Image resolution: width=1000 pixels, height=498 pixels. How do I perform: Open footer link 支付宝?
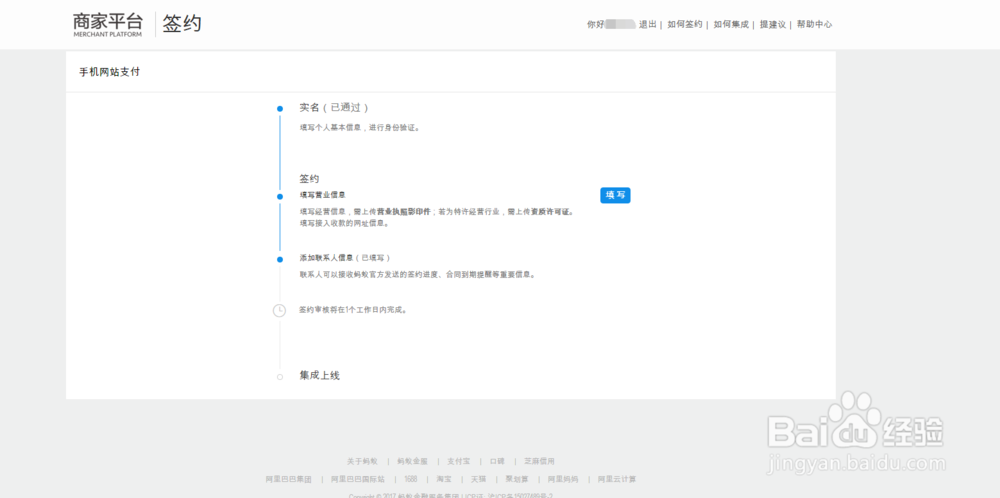[x=458, y=461]
